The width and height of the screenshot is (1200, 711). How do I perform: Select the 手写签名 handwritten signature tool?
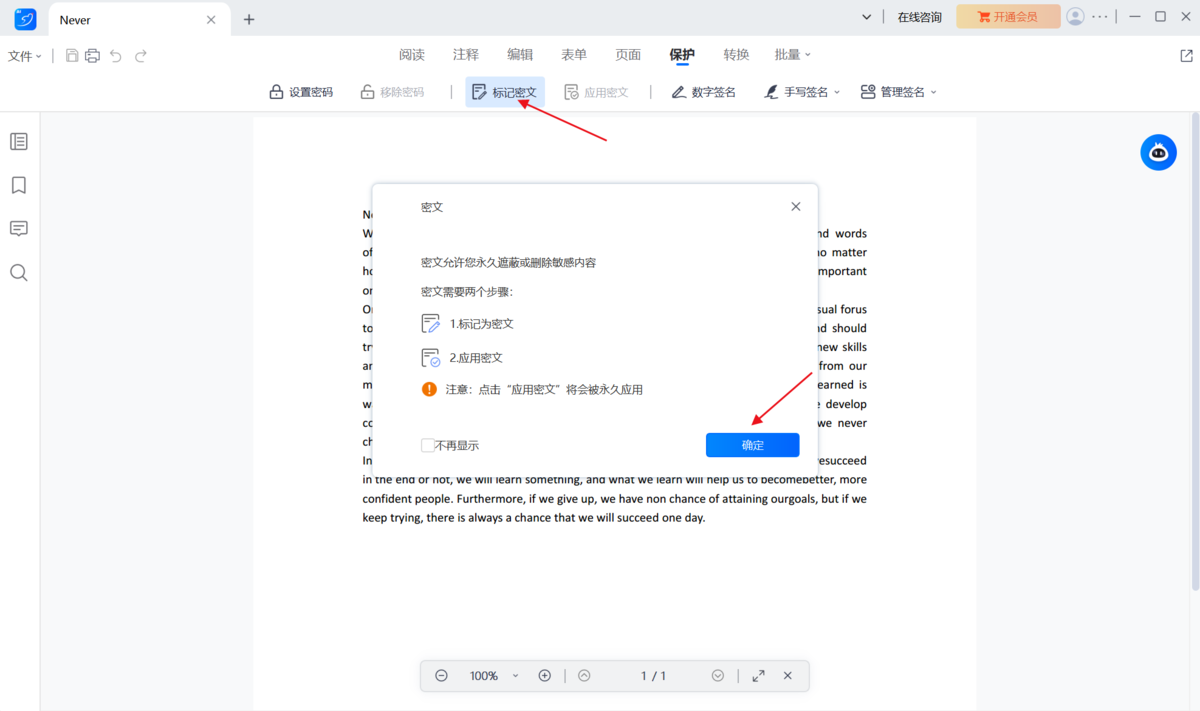[x=795, y=91]
